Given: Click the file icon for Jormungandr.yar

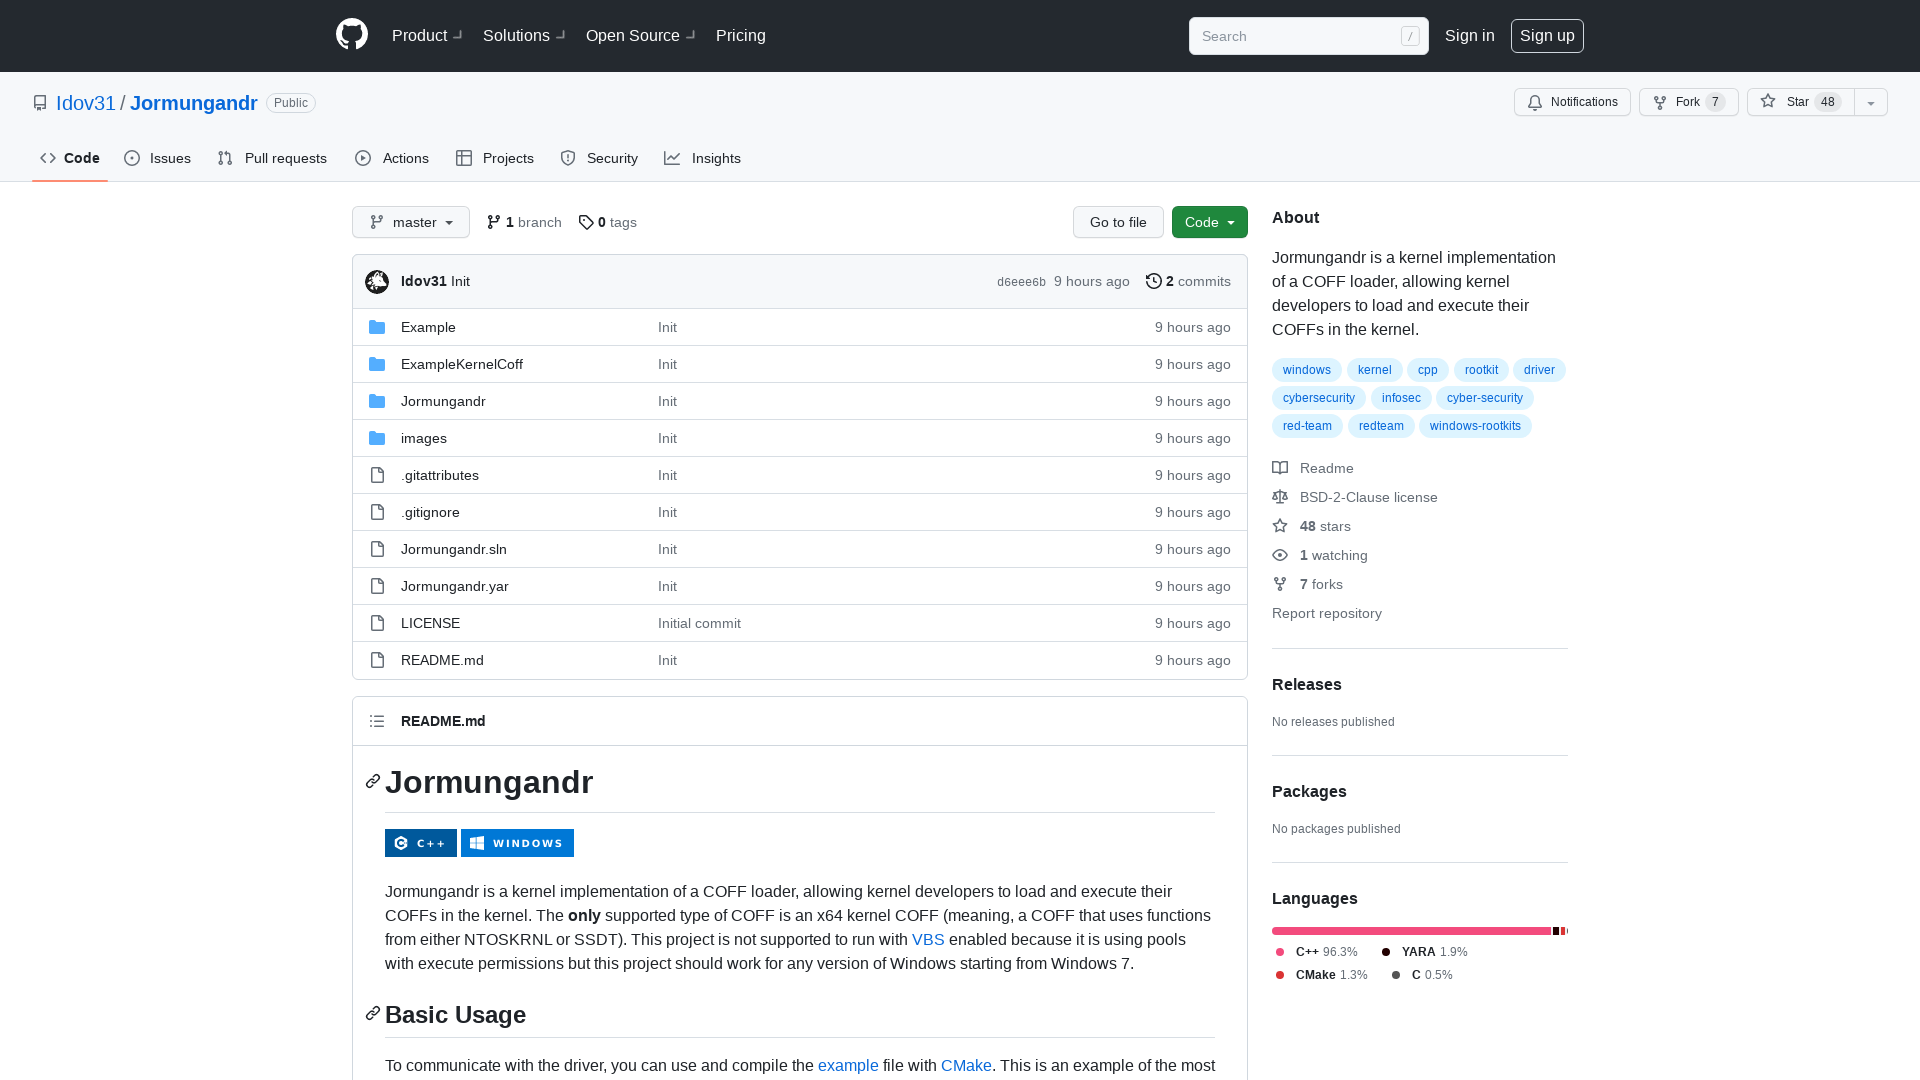Looking at the screenshot, I should 377,586.
